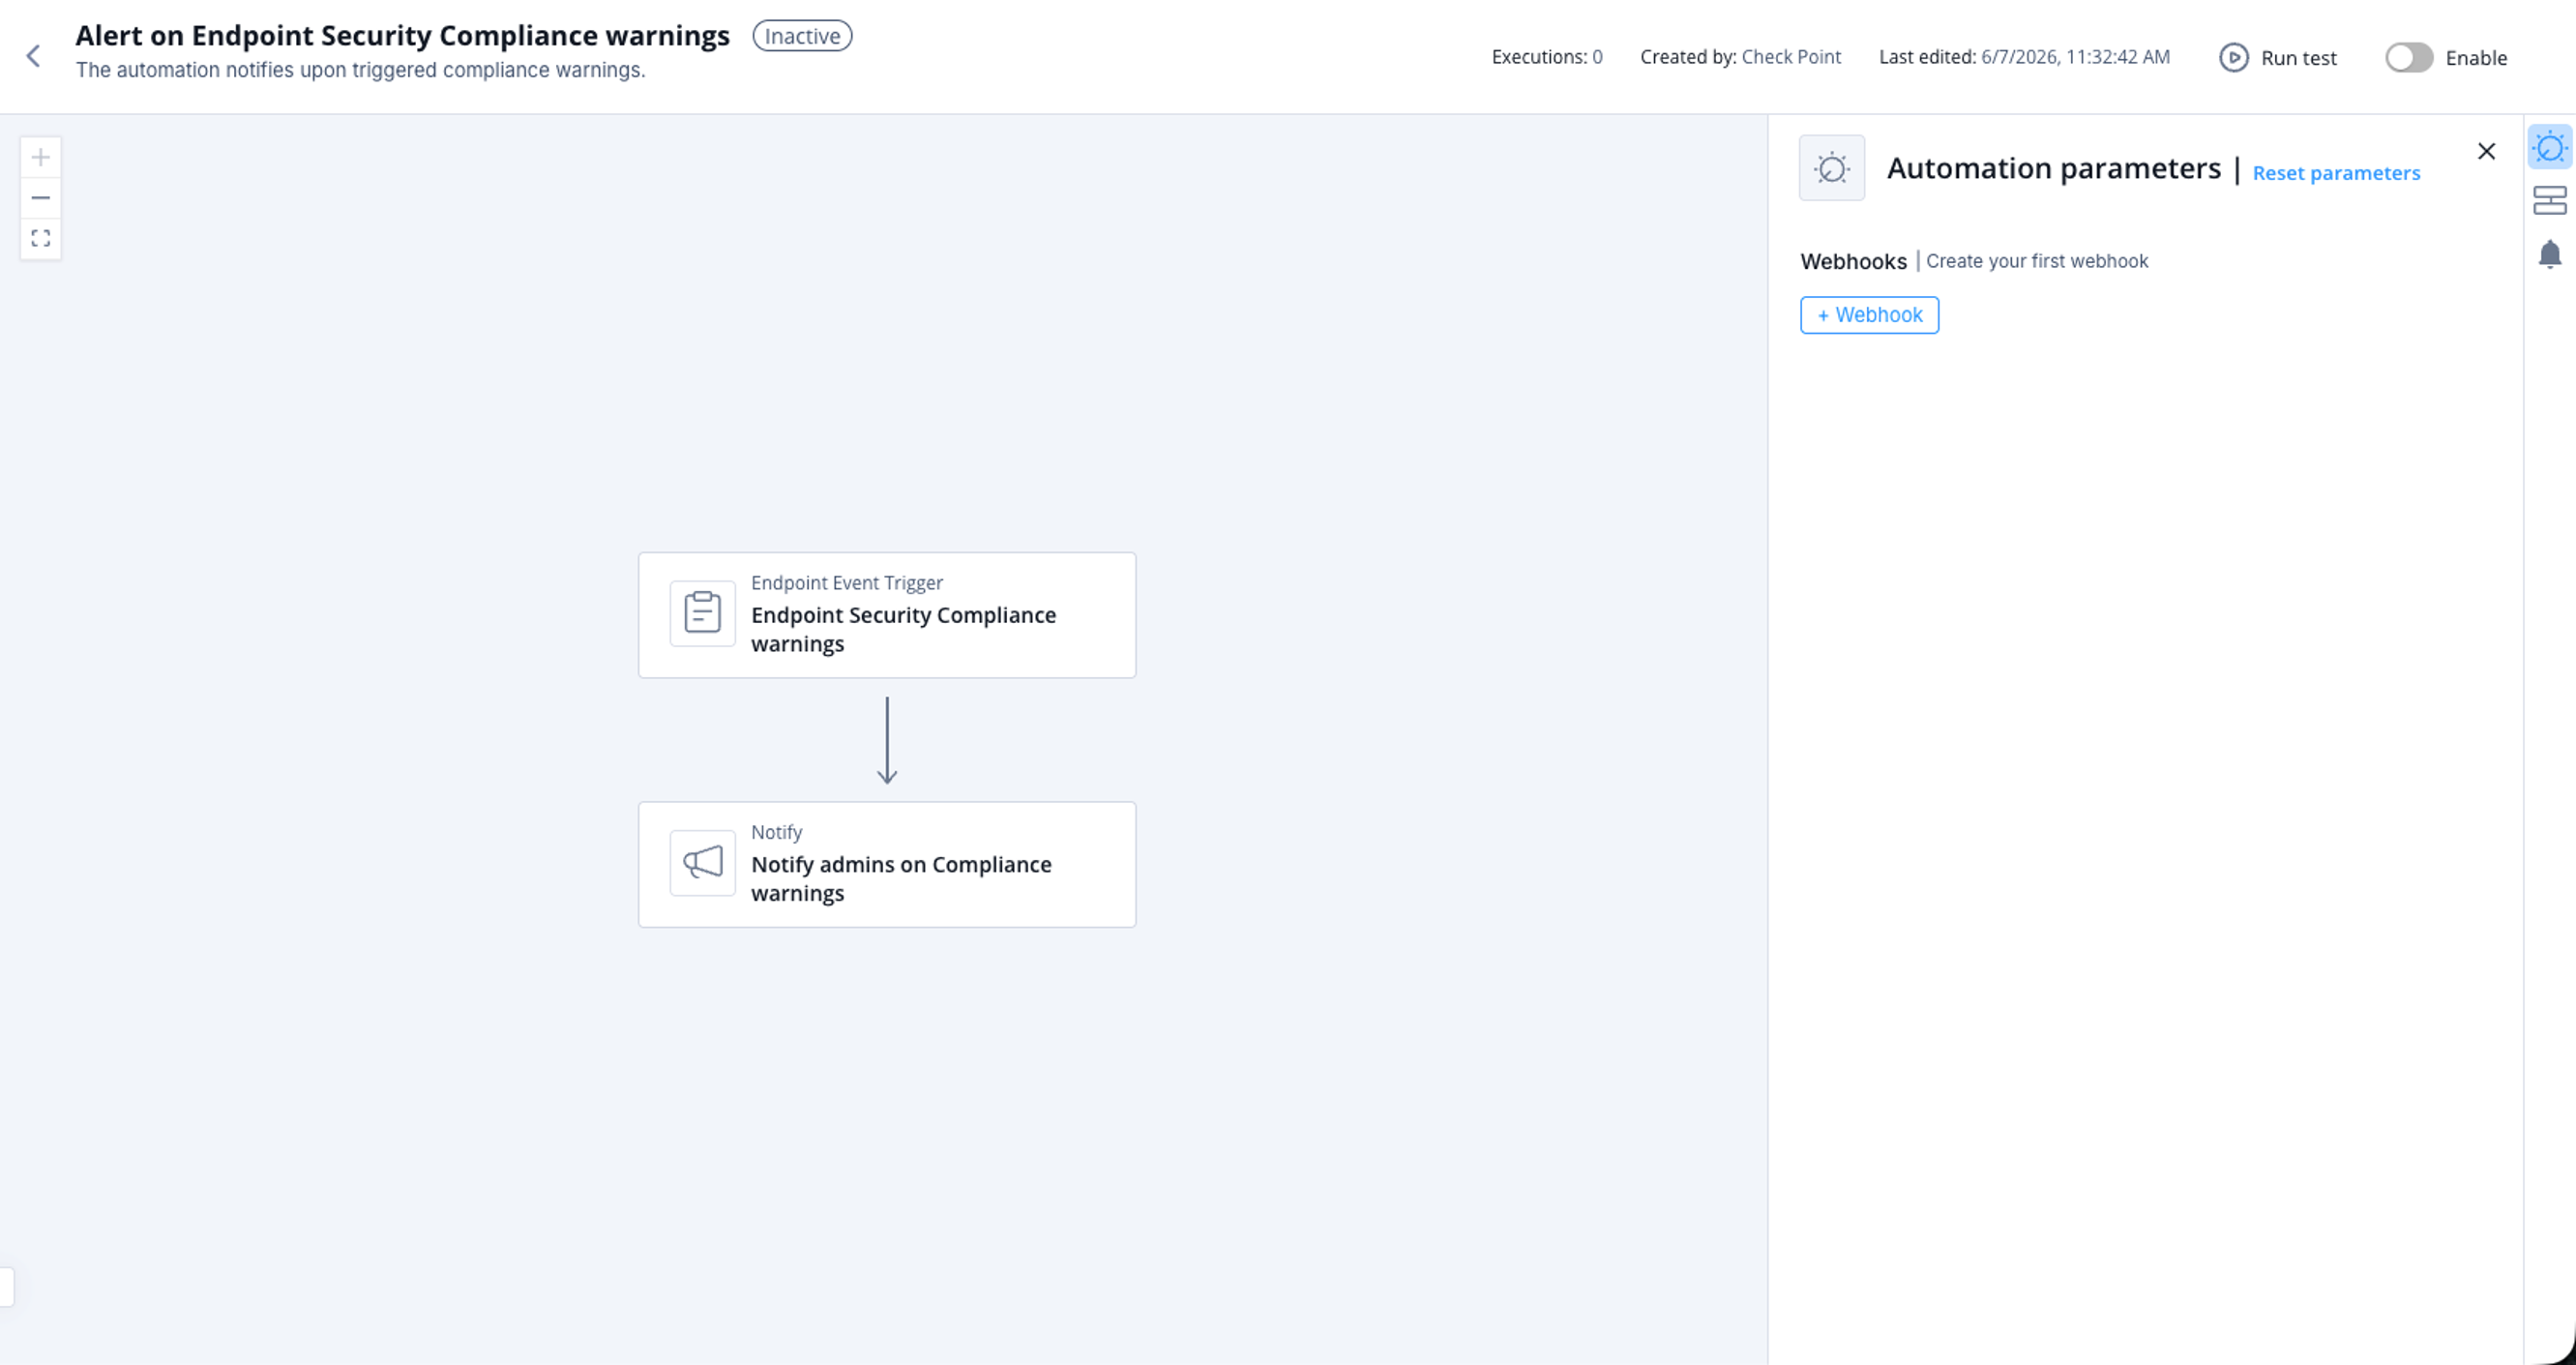
Task: Click the Reset parameters link
Action: tap(2335, 173)
